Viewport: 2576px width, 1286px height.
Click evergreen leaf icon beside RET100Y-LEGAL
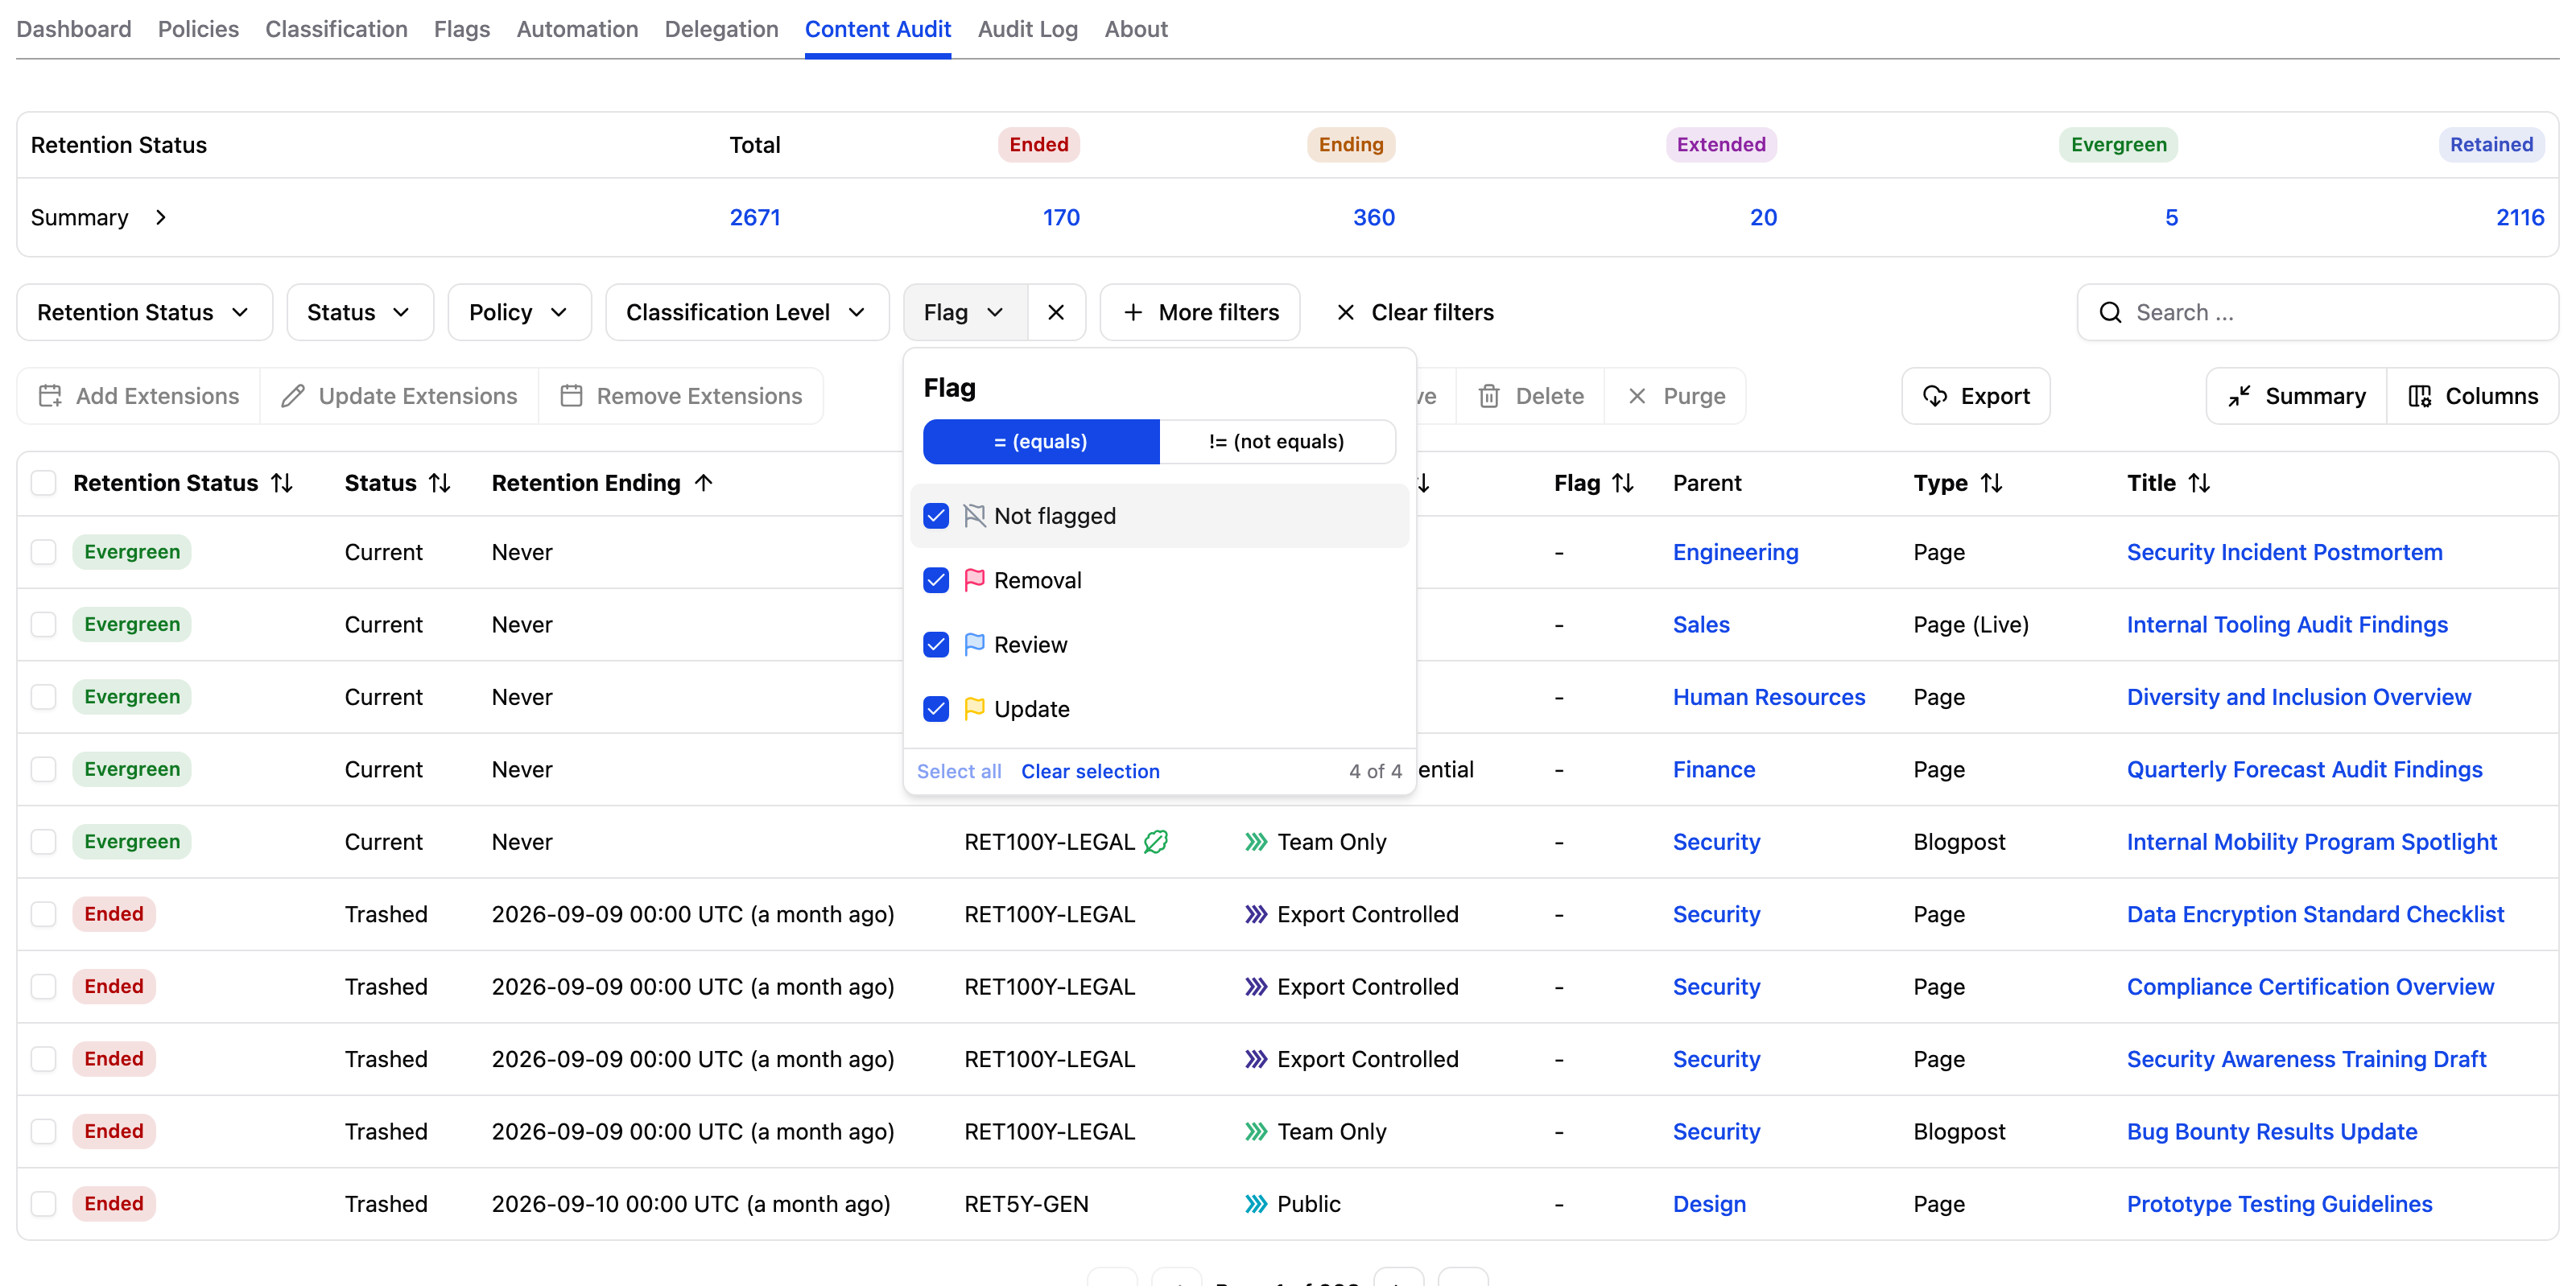1156,842
